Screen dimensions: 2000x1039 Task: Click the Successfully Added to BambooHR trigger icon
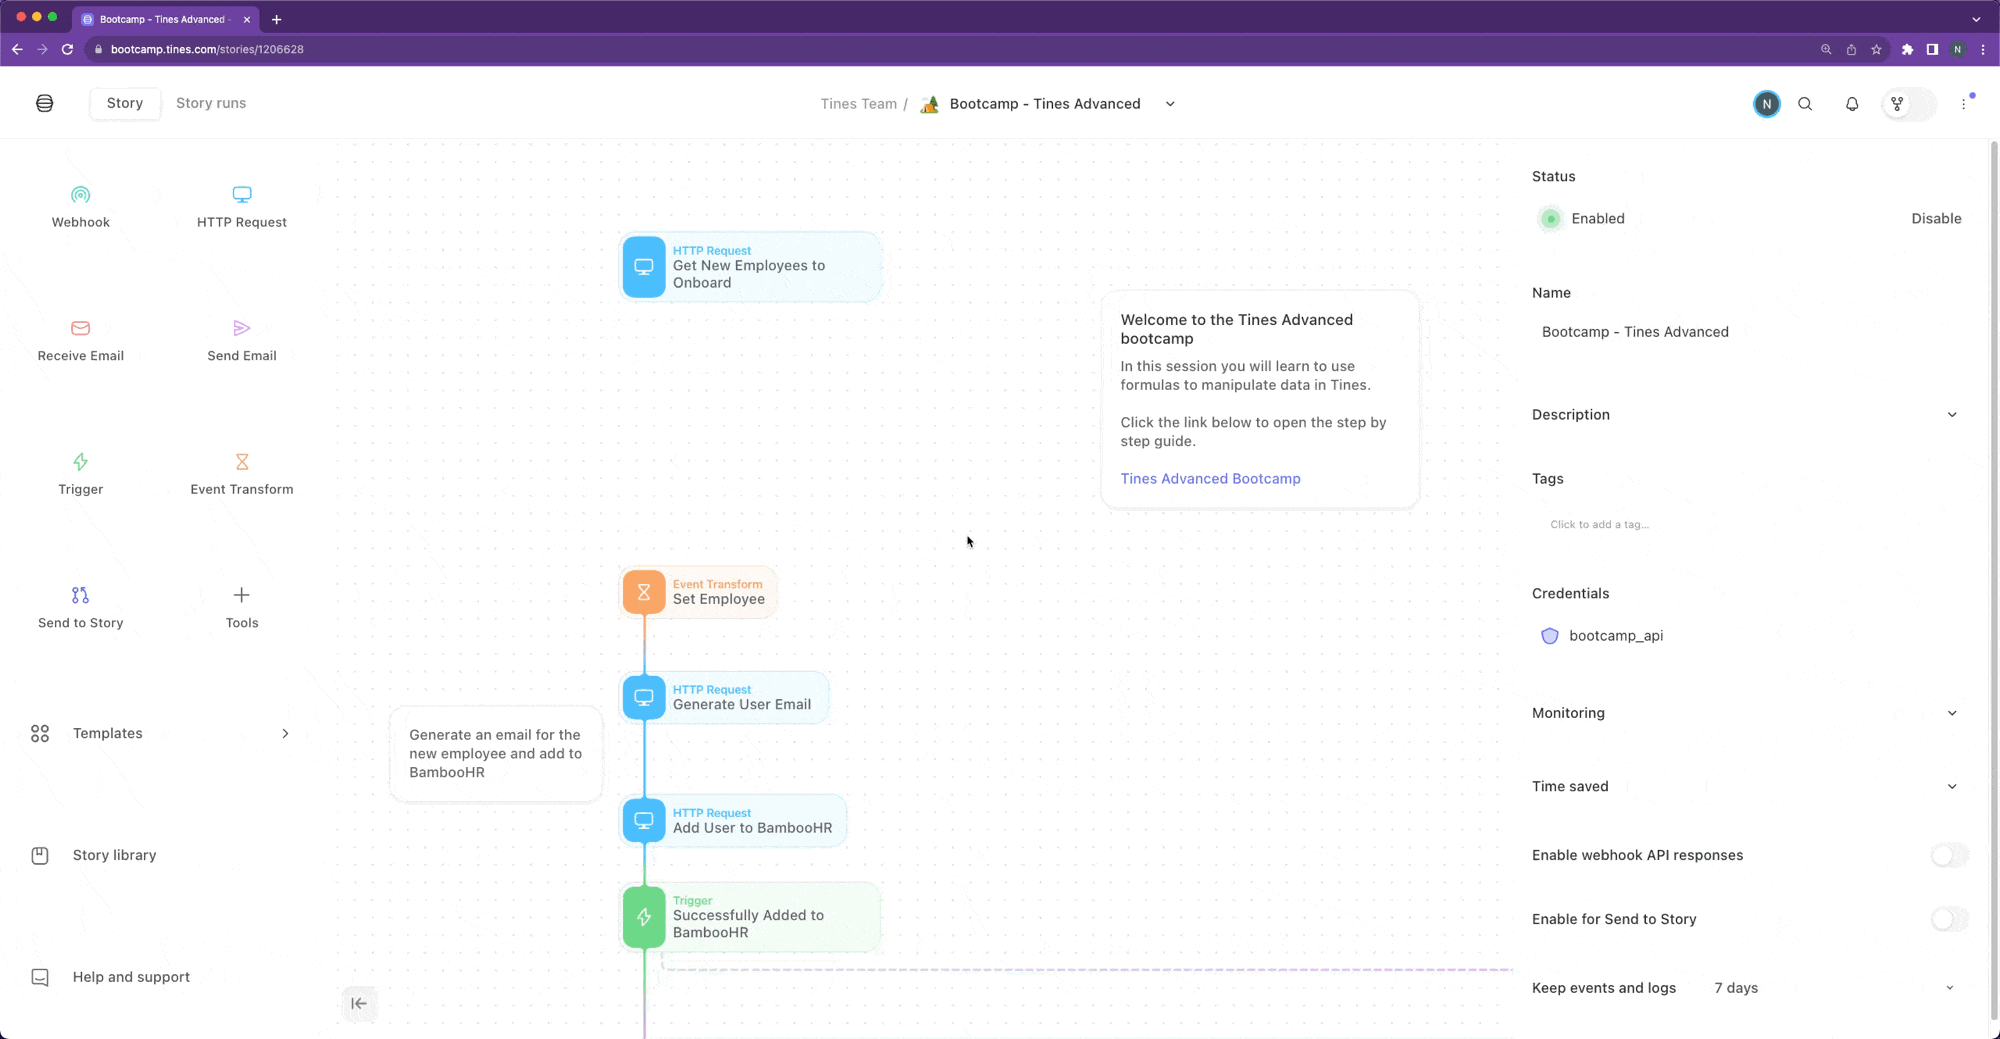644,917
